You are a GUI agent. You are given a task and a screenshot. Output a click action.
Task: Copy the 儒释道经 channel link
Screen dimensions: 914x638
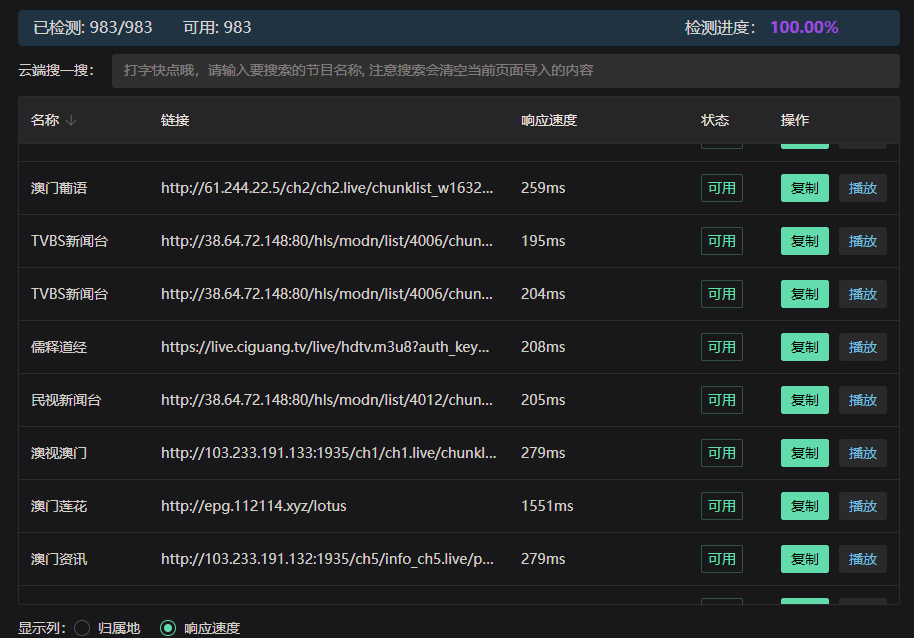(x=804, y=347)
